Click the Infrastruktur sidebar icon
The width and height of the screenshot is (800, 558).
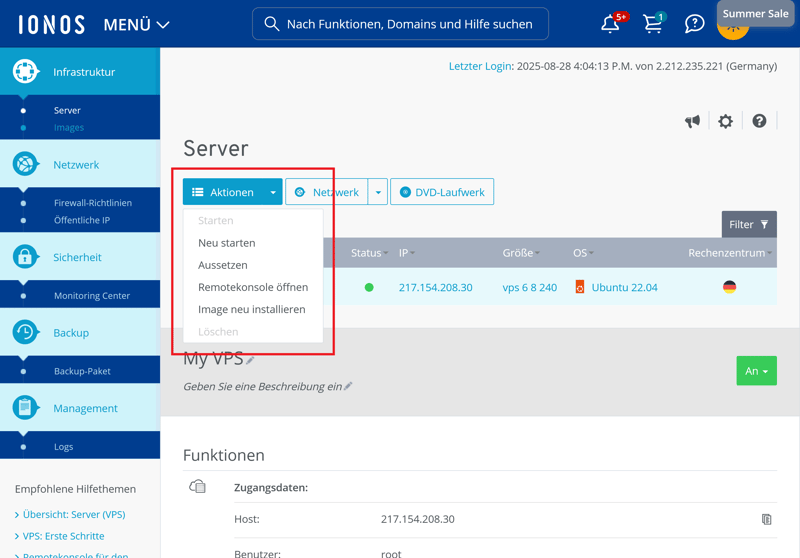[x=25, y=72]
